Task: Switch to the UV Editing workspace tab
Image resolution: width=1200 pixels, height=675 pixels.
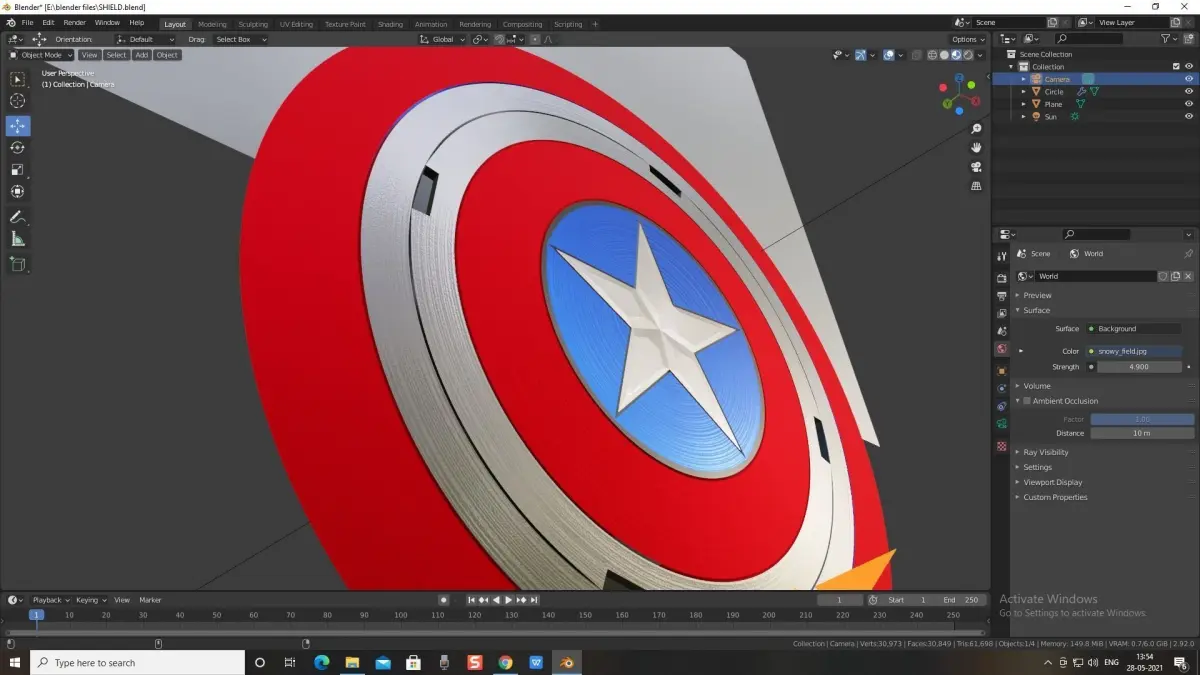Action: (x=295, y=24)
